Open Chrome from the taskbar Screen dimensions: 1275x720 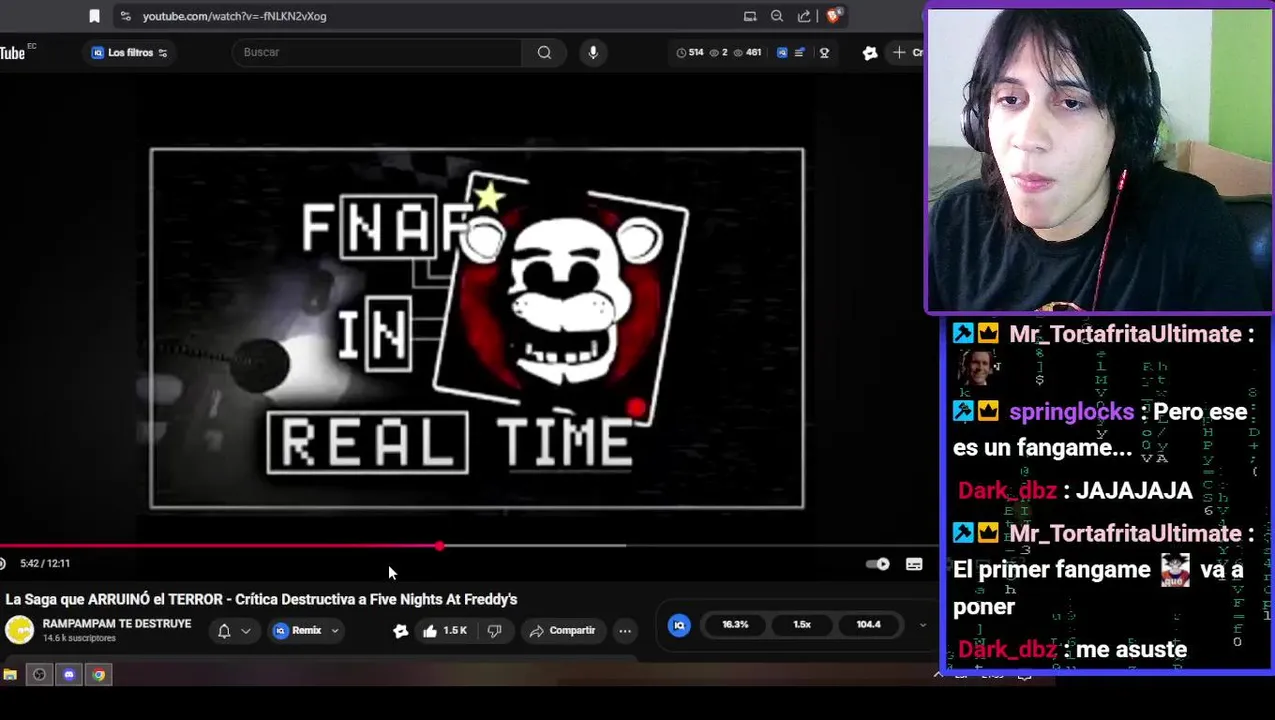tap(99, 675)
